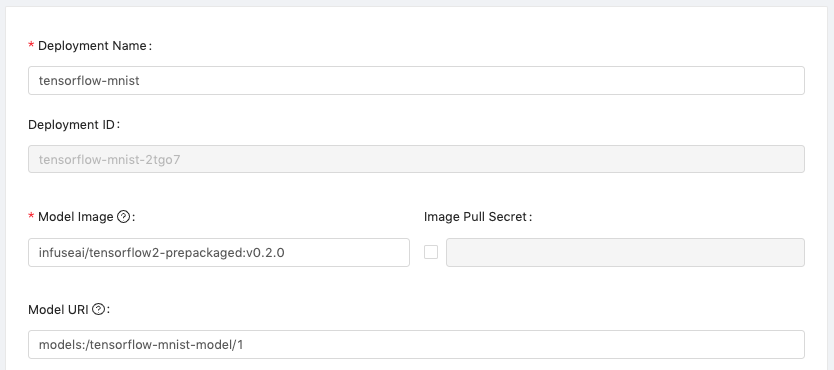Screen dimensions: 834x370
Task: Click the red asterisk beside Model Image
Action: coord(31,217)
